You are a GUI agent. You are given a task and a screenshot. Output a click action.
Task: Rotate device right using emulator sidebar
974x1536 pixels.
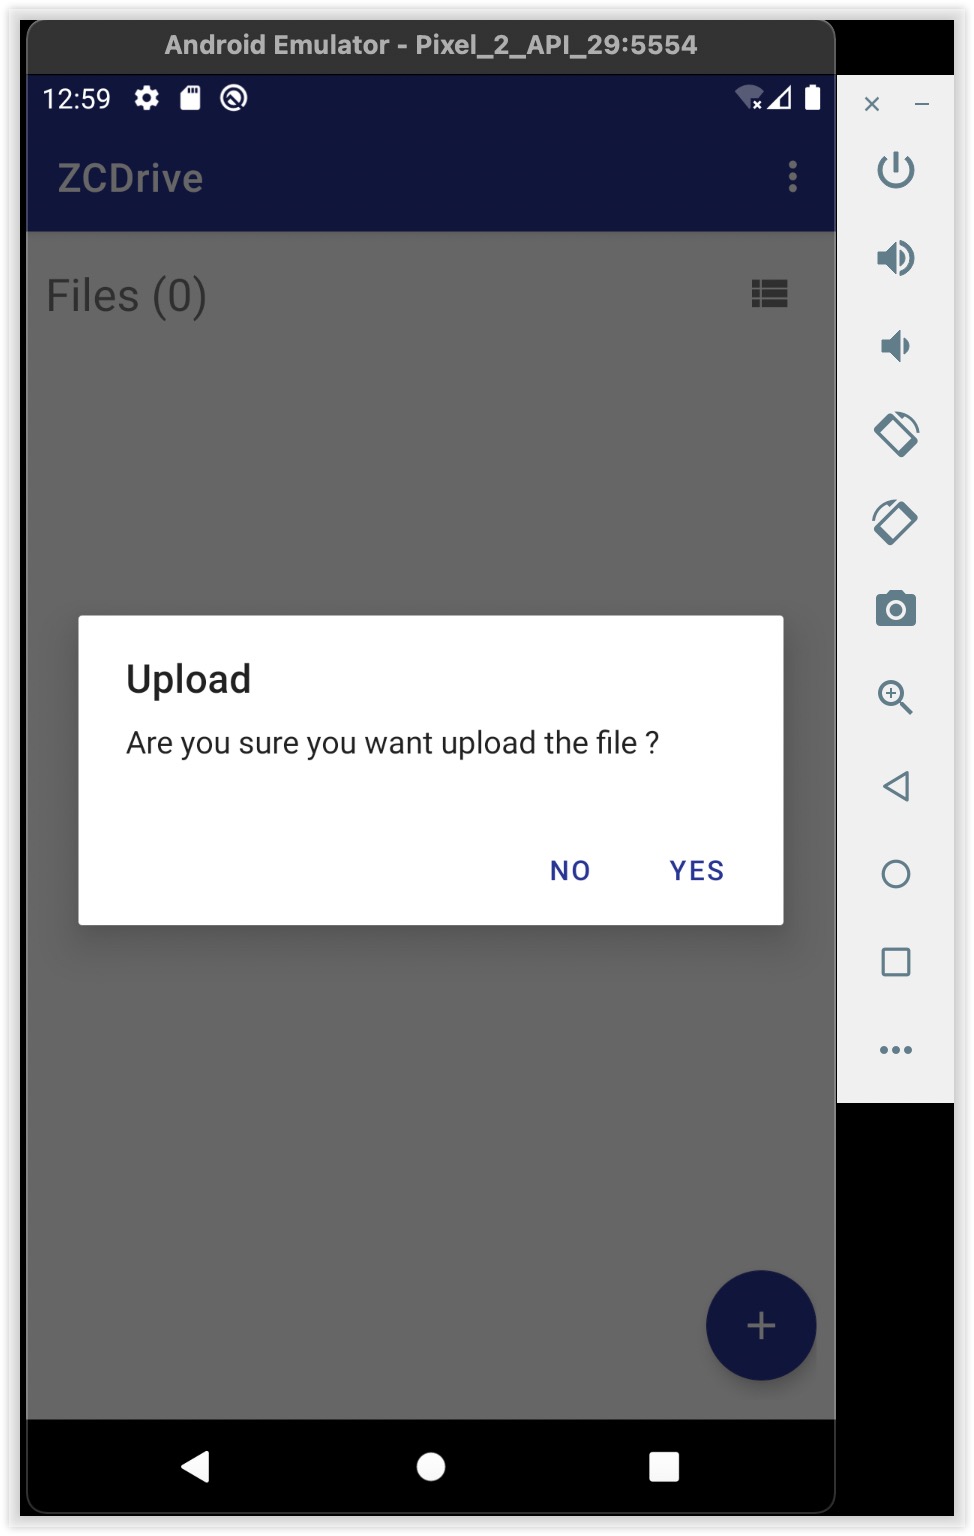click(896, 522)
